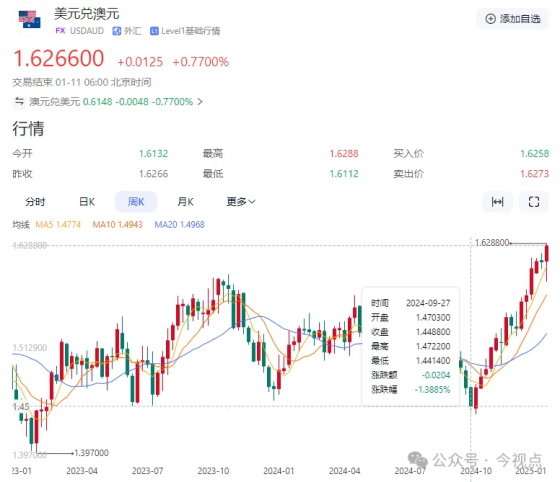Click the USD/AUD flag pair icon
The height and width of the screenshot is (482, 560).
pyautogui.click(x=30, y=20)
